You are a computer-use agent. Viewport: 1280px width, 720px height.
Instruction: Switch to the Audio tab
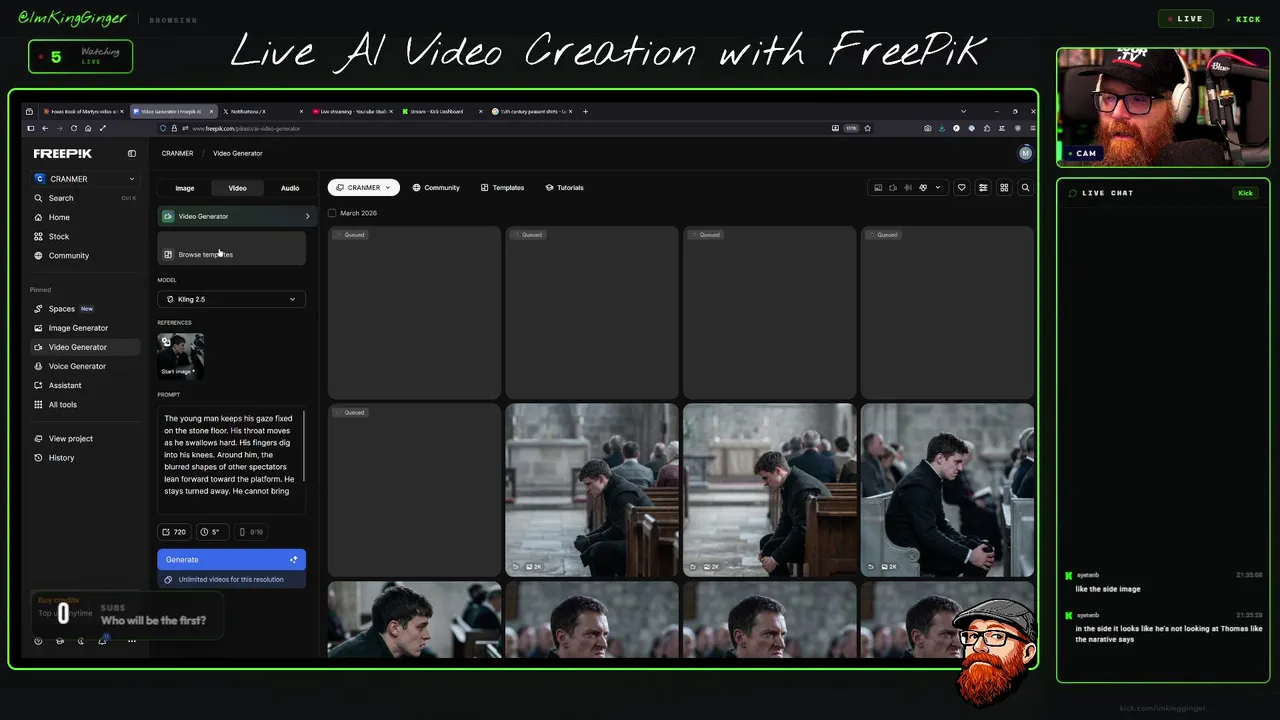pyautogui.click(x=290, y=188)
